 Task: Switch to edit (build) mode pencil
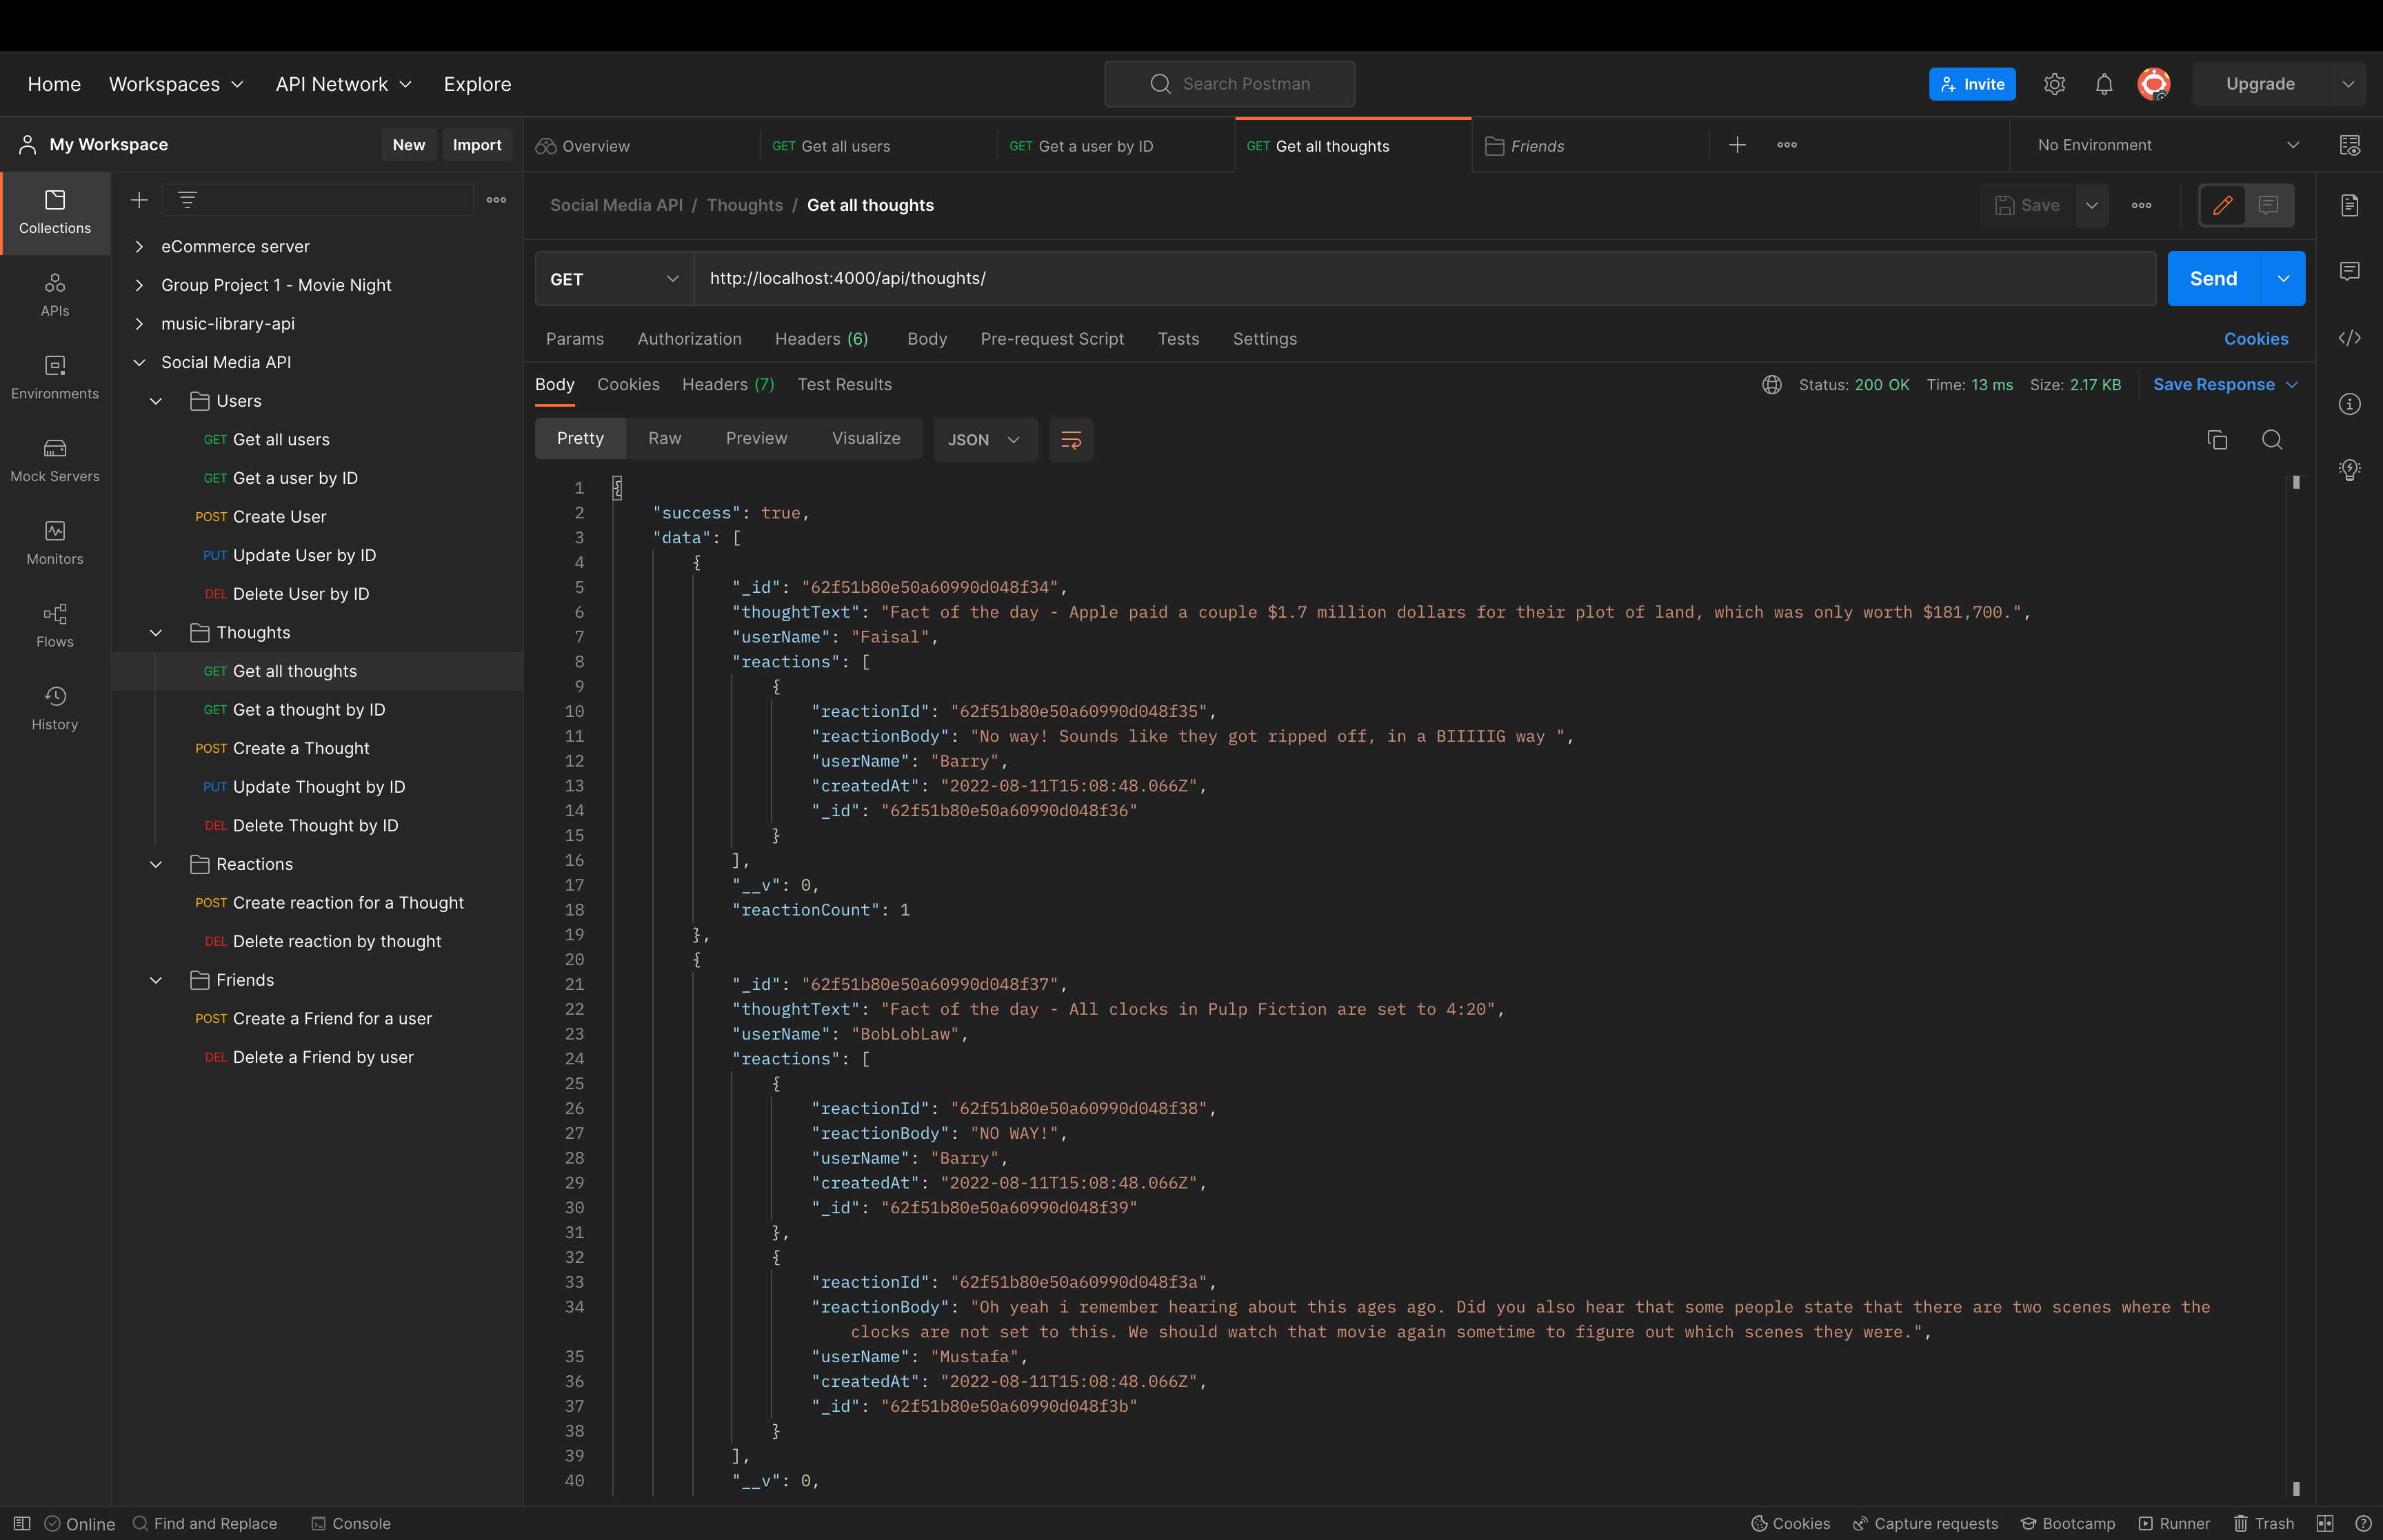tap(2222, 205)
